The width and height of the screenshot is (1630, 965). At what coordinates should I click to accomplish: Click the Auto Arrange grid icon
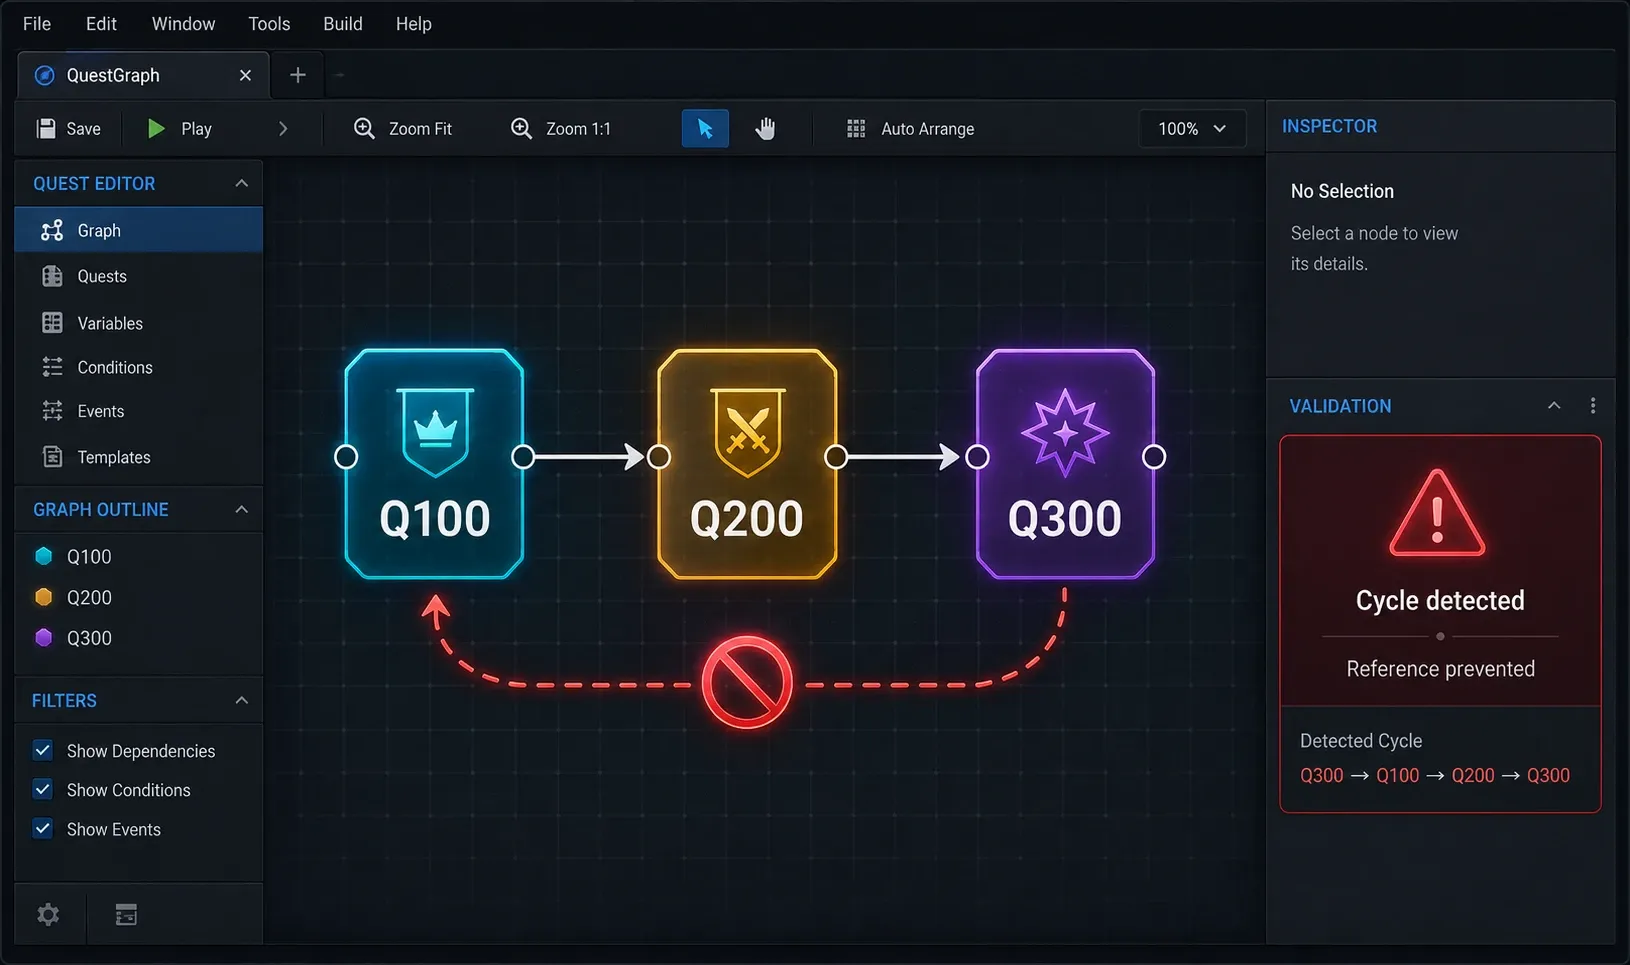click(x=856, y=128)
